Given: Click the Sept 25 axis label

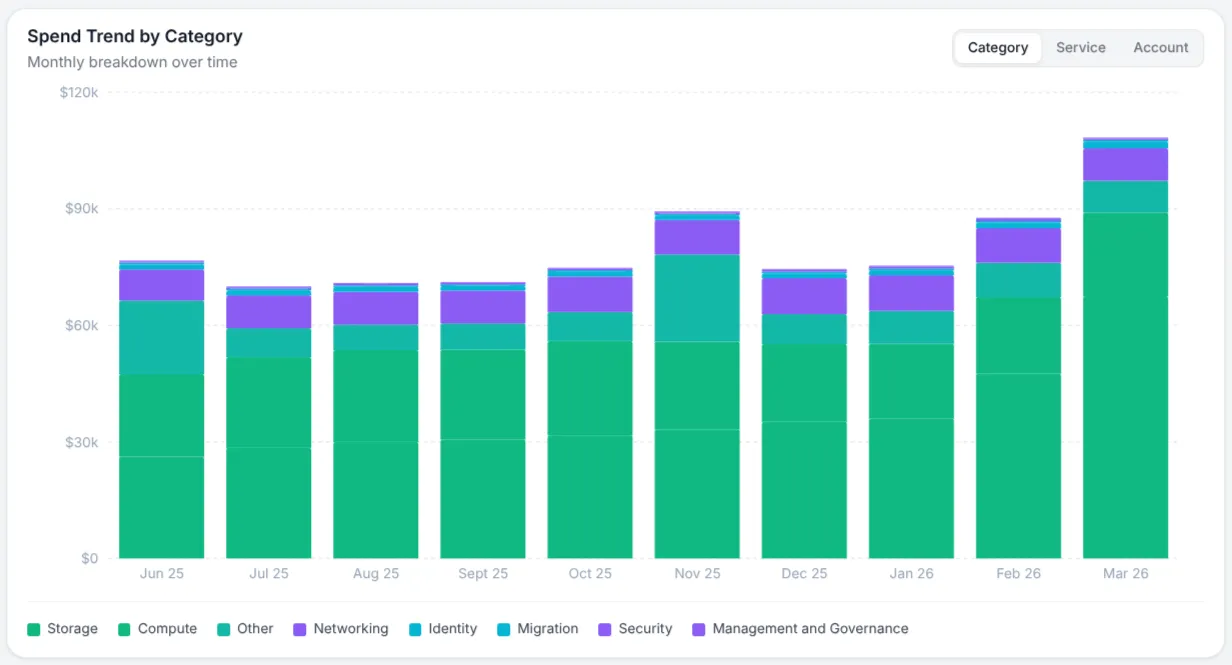Looking at the screenshot, I should pos(483,574).
